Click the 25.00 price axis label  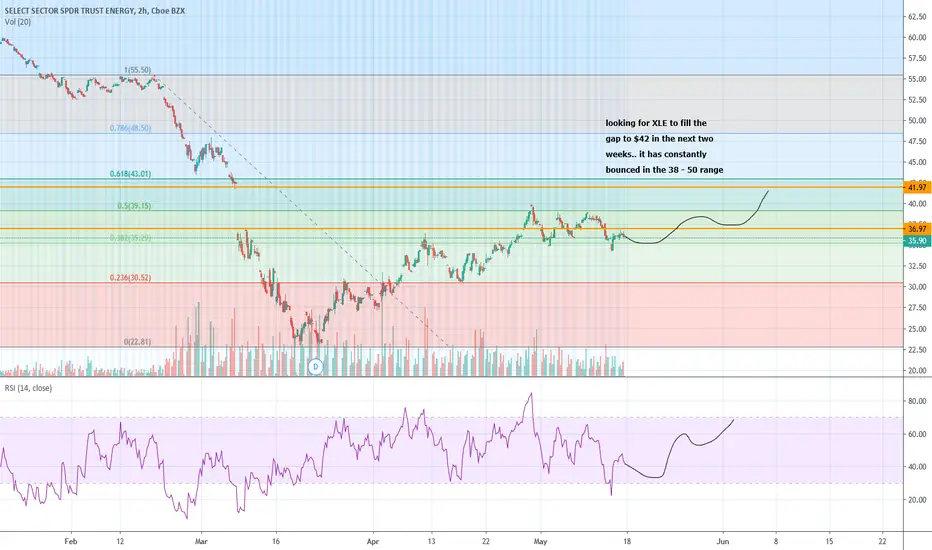(917, 329)
